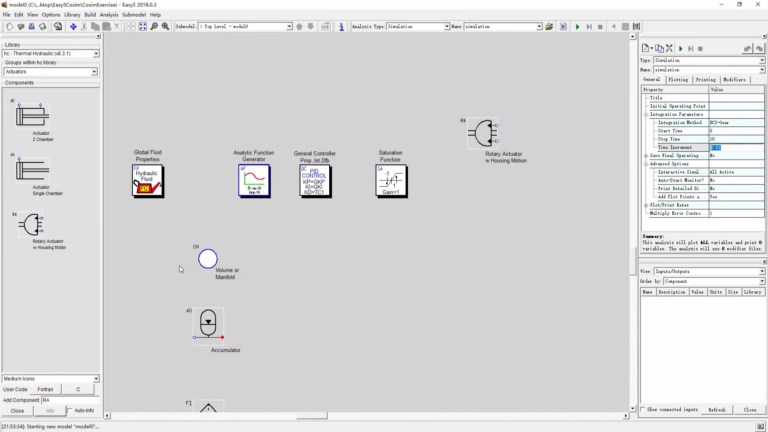
Task: Expand the Save Final Operating node
Action: click(x=646, y=156)
